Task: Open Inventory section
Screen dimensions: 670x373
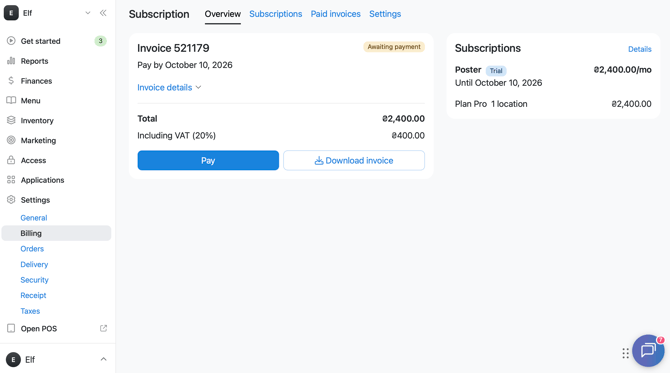Action: tap(37, 120)
